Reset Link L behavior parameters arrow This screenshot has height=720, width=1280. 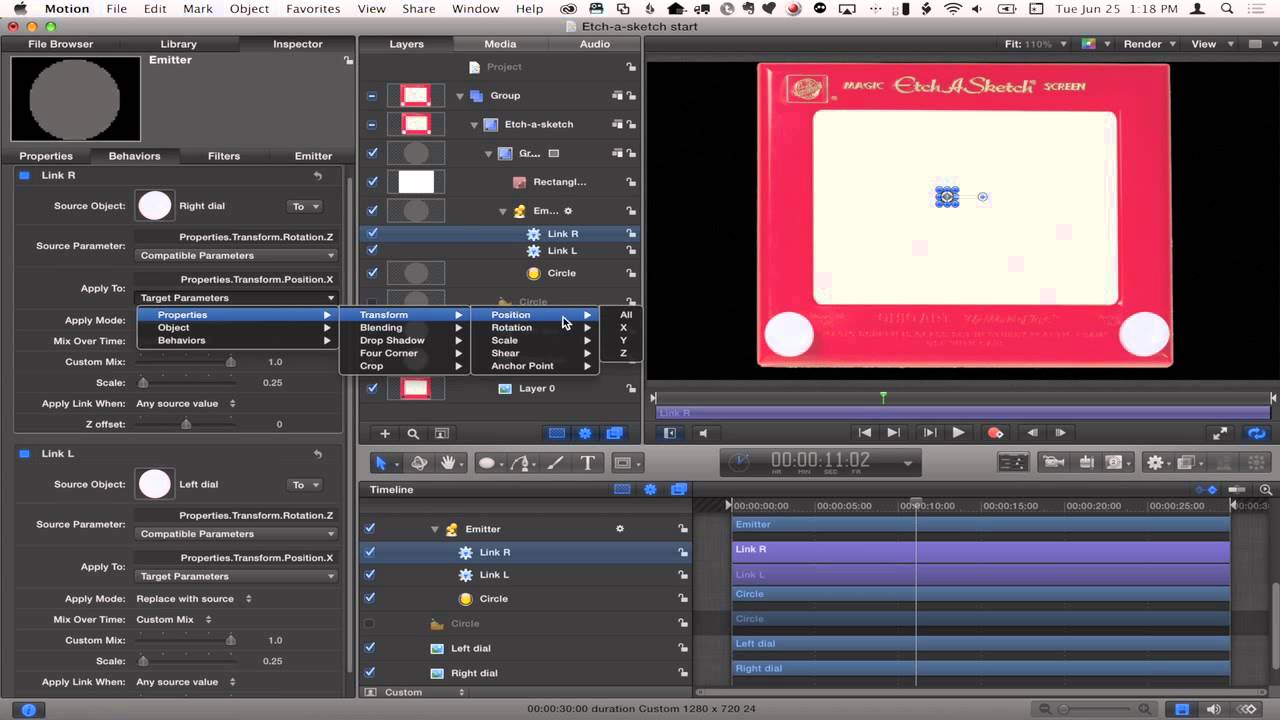[x=318, y=453]
